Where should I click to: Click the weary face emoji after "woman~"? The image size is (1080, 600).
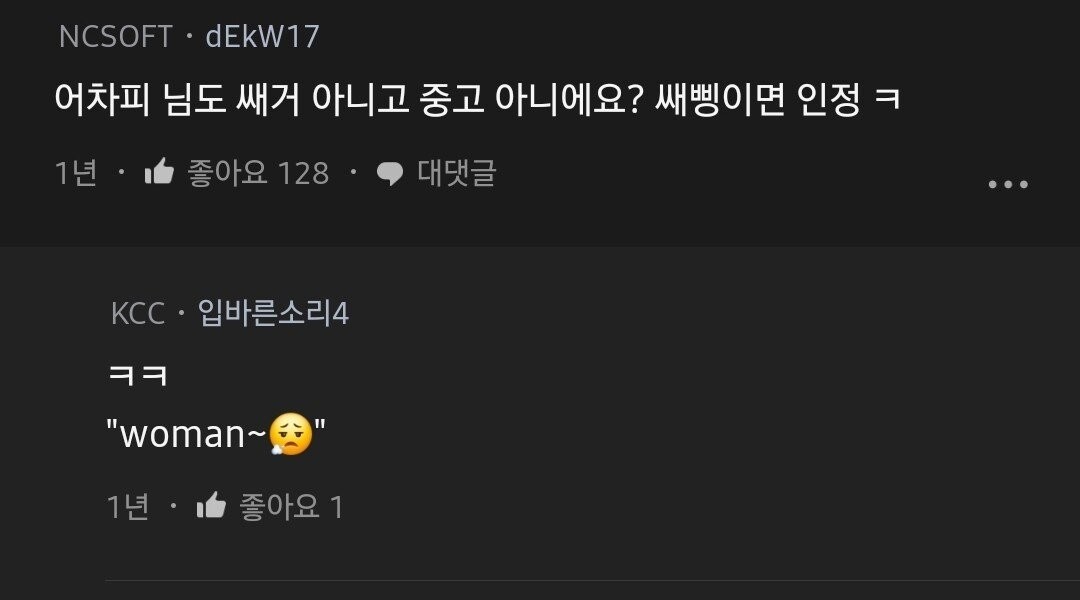(x=291, y=436)
